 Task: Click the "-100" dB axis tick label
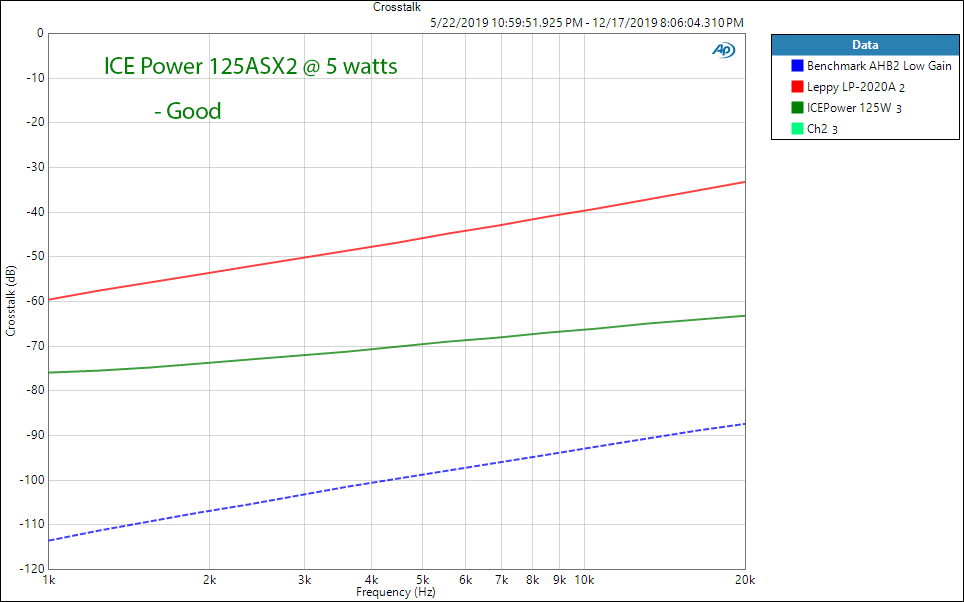point(33,480)
